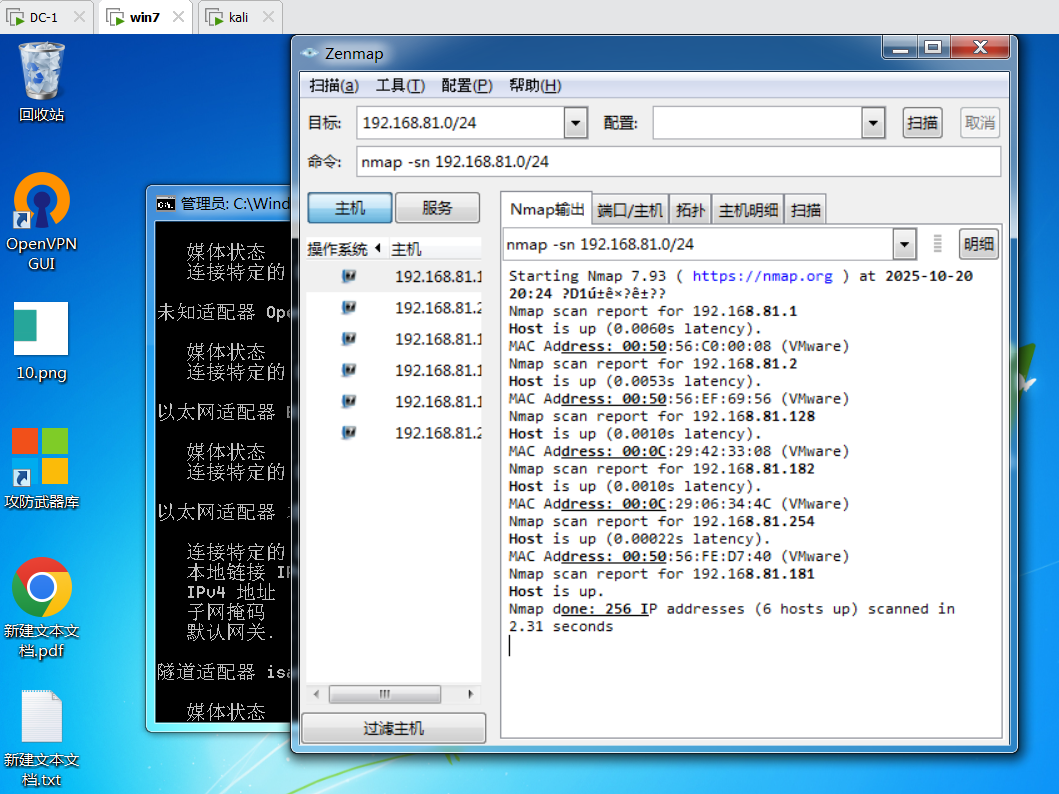The image size is (1059, 794).
Task: Expand the scan output selector dropdown
Action: tap(904, 244)
